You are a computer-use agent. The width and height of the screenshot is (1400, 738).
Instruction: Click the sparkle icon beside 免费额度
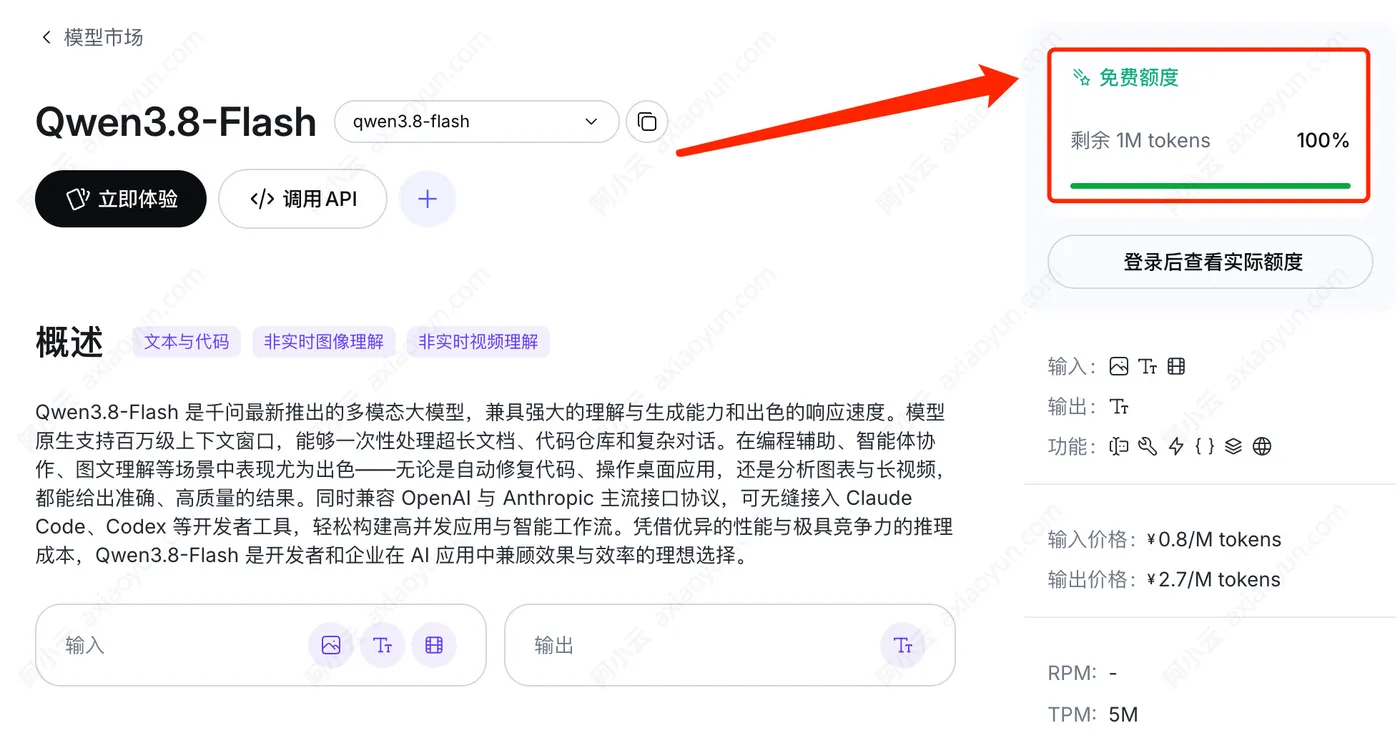[x=1081, y=78]
